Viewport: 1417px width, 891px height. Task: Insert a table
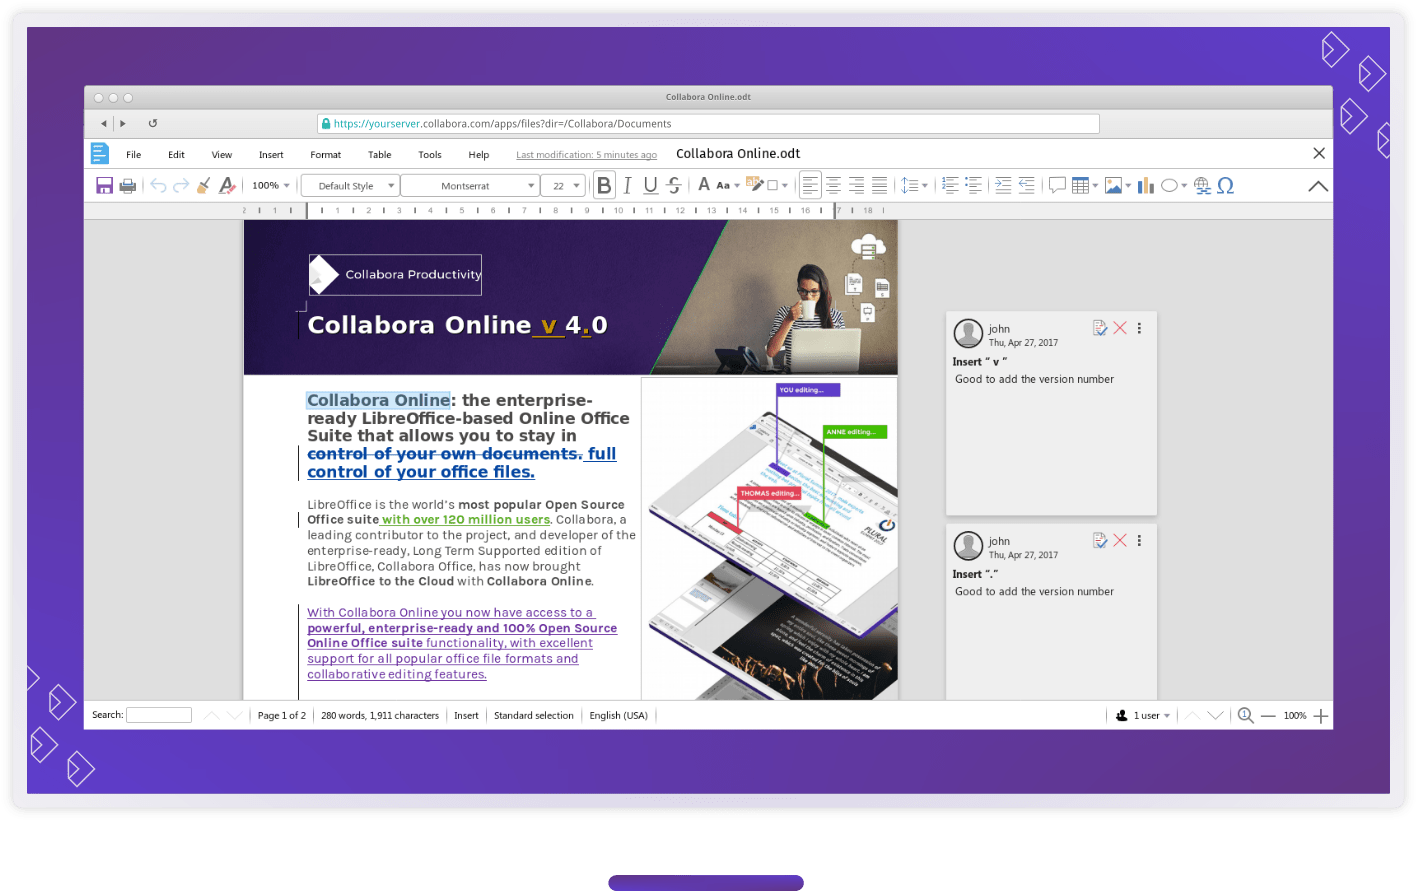click(1080, 185)
